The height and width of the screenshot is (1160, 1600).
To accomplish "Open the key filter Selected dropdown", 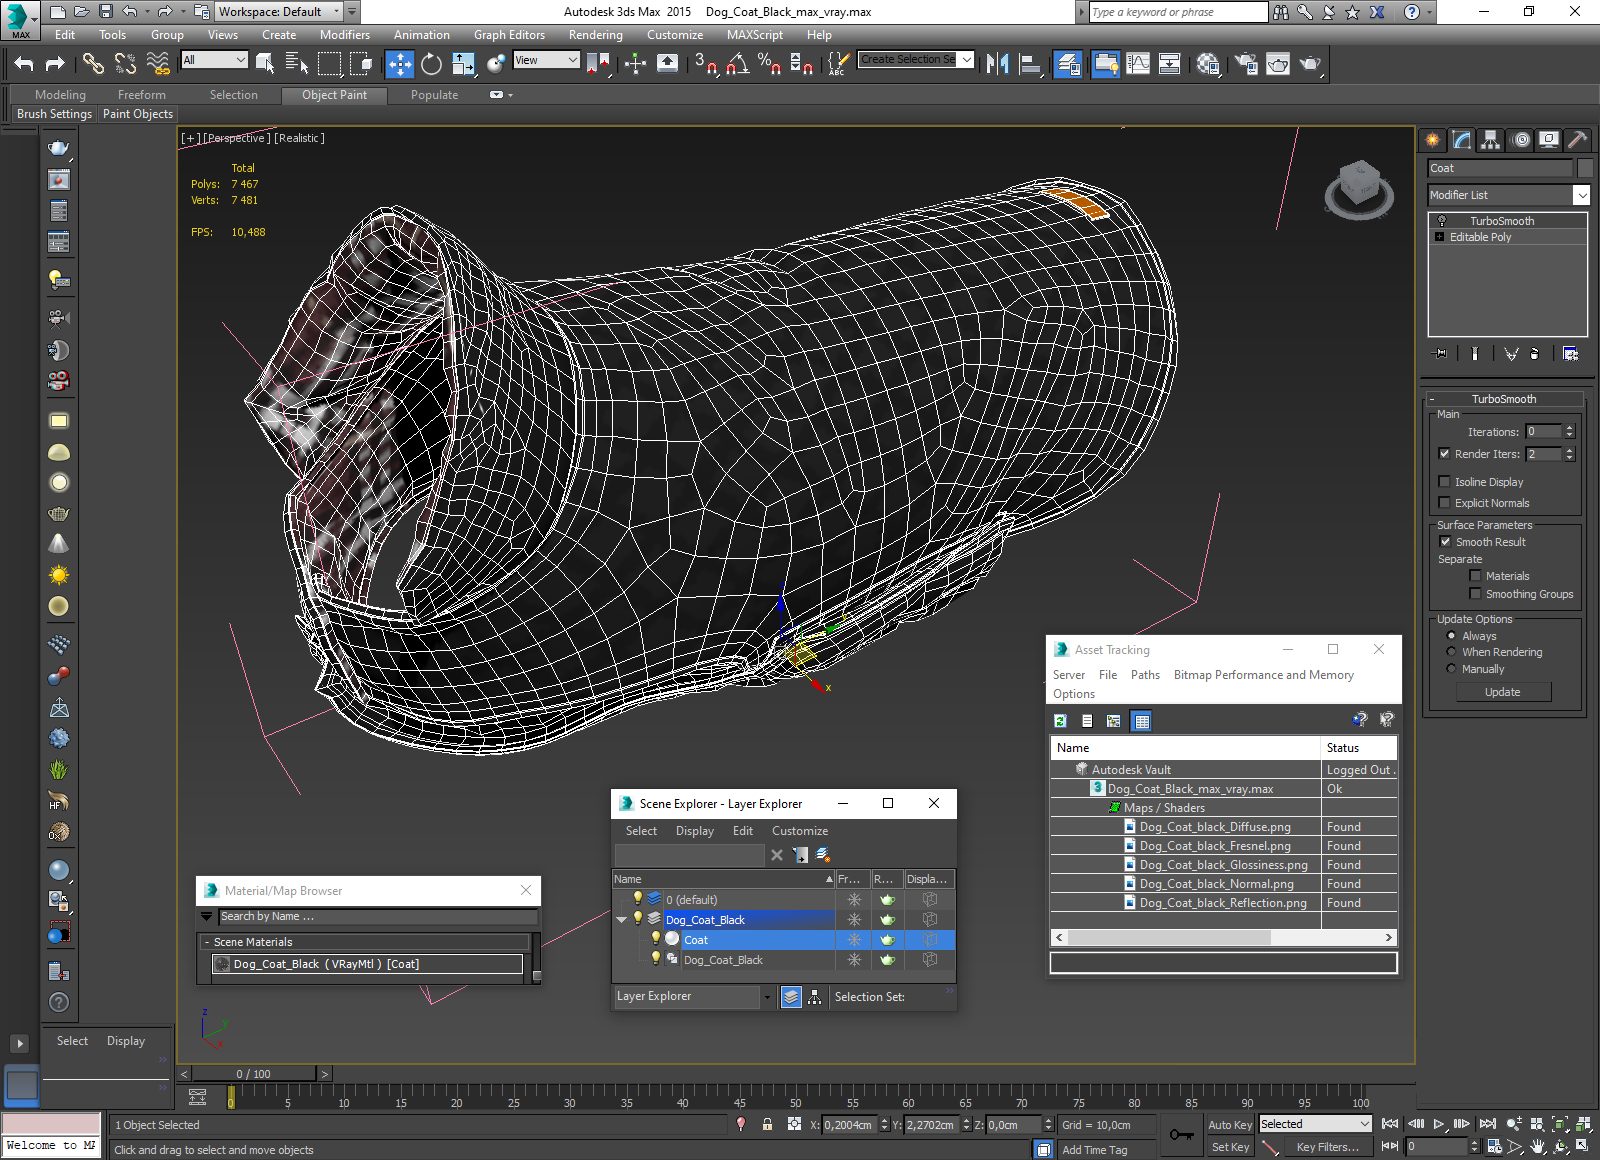I will point(1314,1124).
